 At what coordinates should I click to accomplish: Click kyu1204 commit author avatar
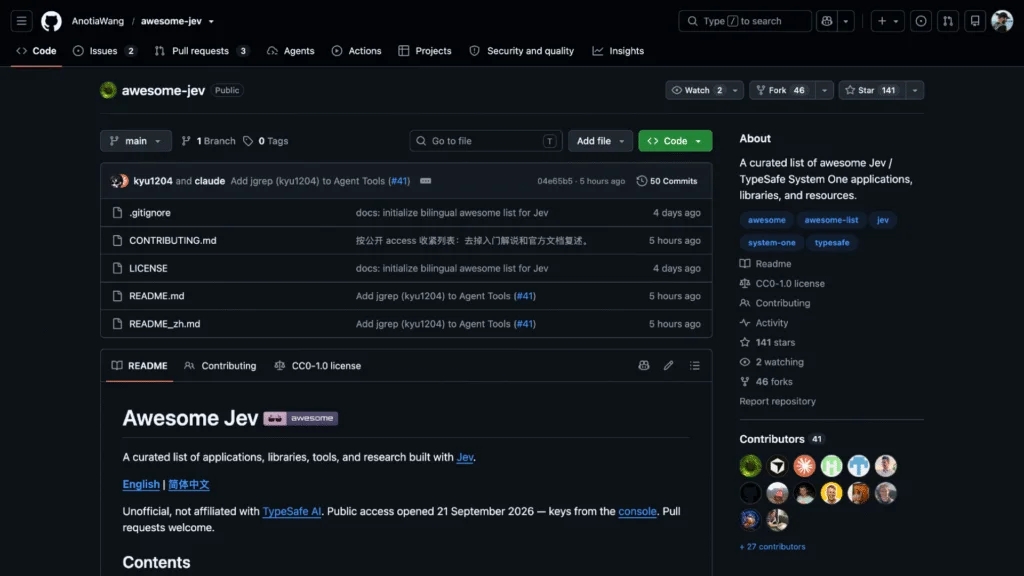point(117,181)
